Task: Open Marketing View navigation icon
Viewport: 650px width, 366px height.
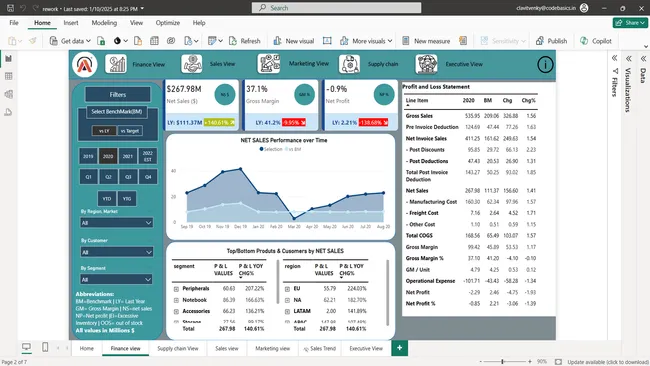Action: point(269,64)
